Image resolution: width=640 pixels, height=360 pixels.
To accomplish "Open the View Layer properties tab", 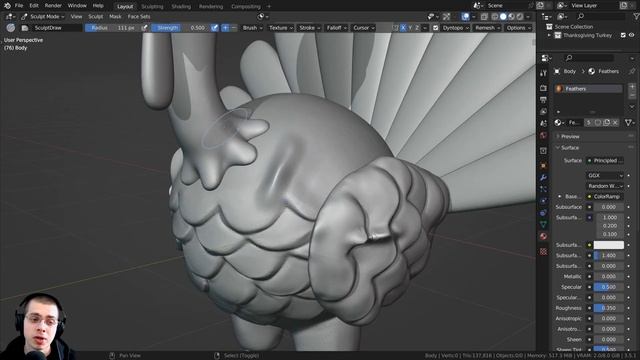I will coord(543,111).
